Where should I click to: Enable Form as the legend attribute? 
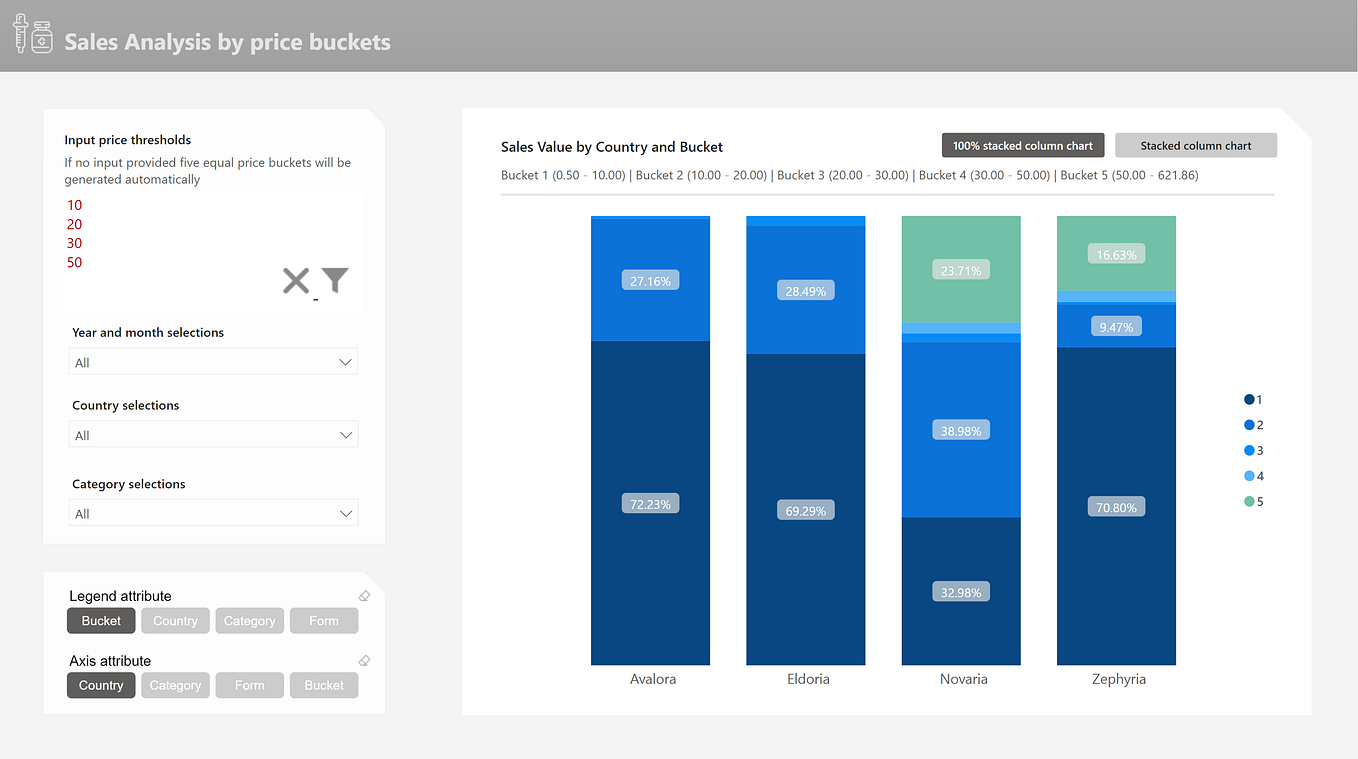(324, 620)
